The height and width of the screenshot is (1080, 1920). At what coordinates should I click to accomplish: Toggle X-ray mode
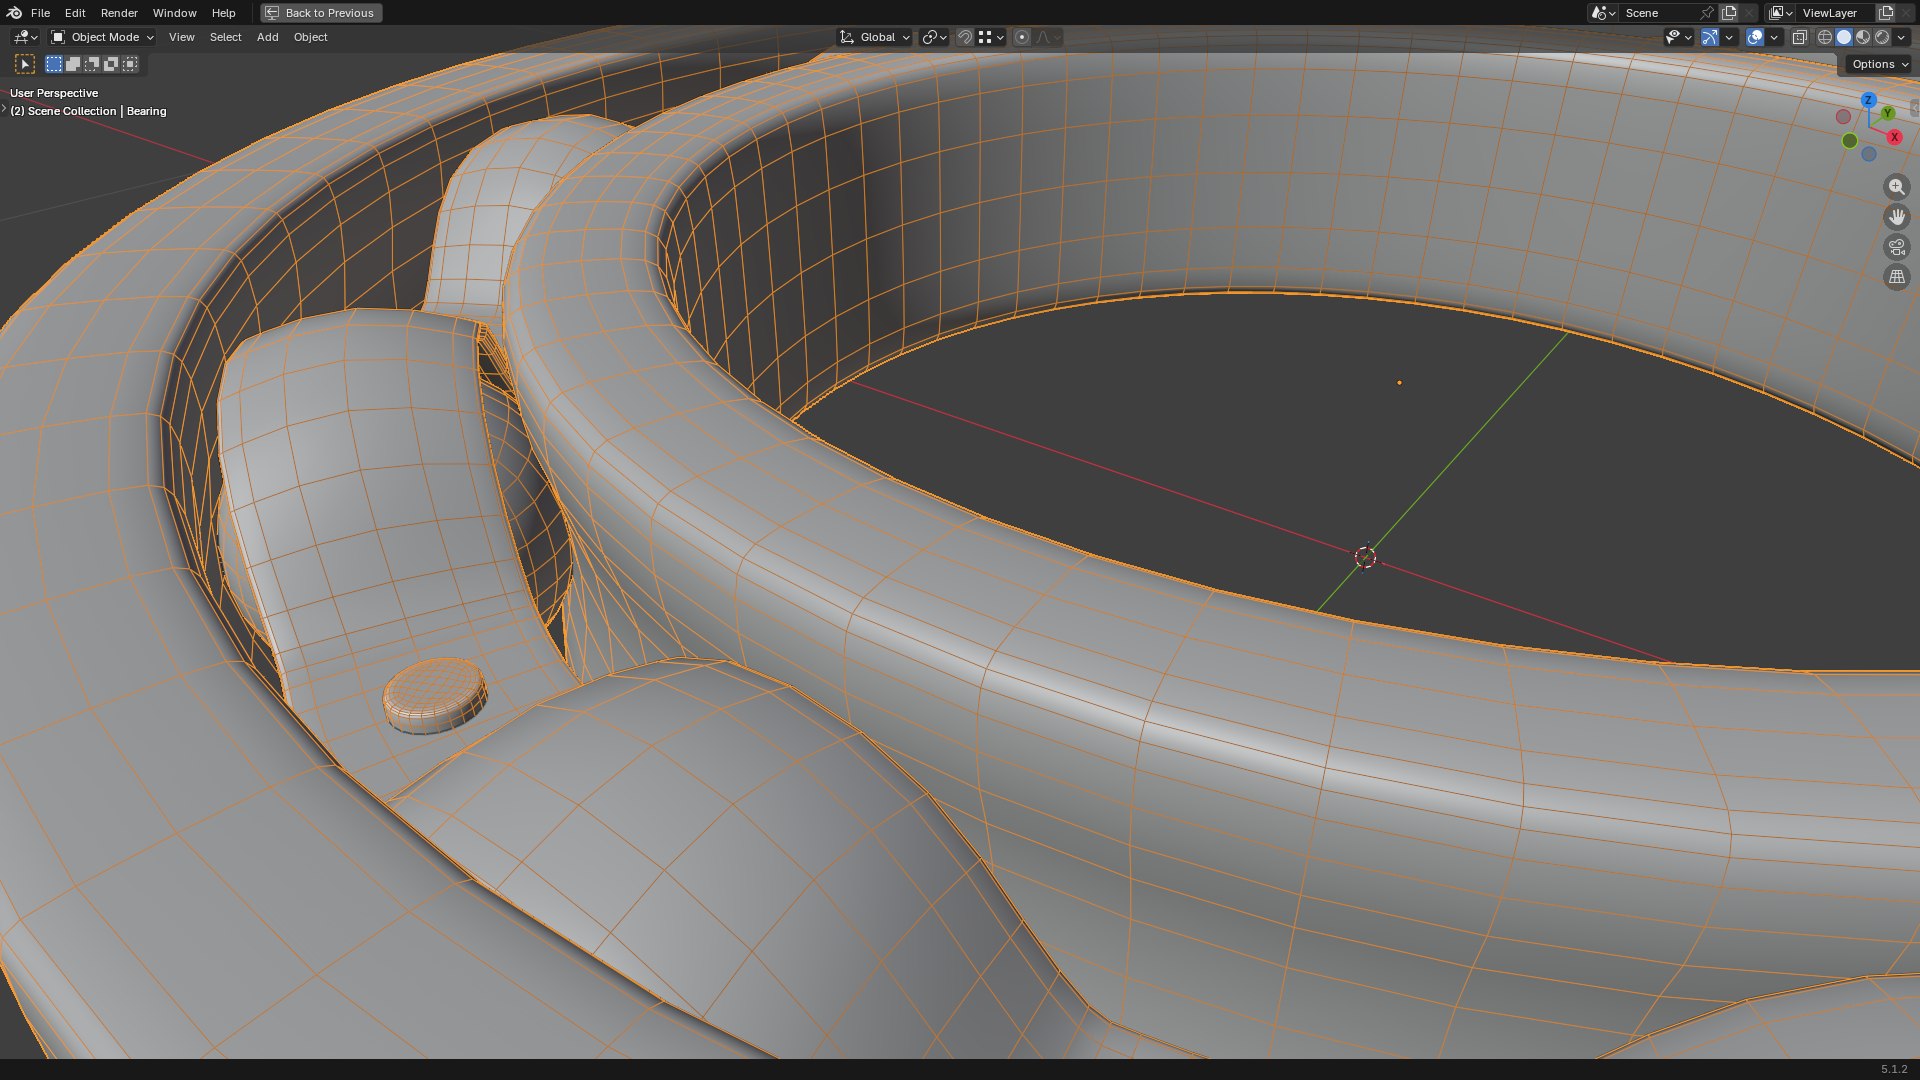(x=1799, y=37)
